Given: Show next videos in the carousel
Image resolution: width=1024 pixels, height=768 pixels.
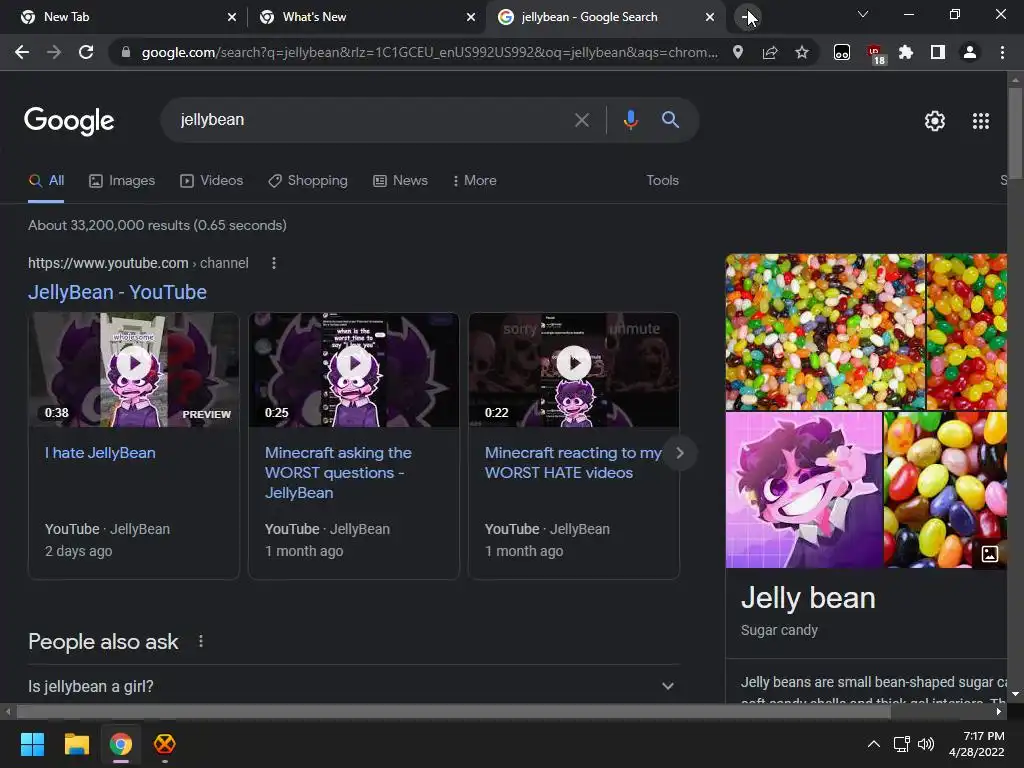Looking at the screenshot, I should (680, 453).
